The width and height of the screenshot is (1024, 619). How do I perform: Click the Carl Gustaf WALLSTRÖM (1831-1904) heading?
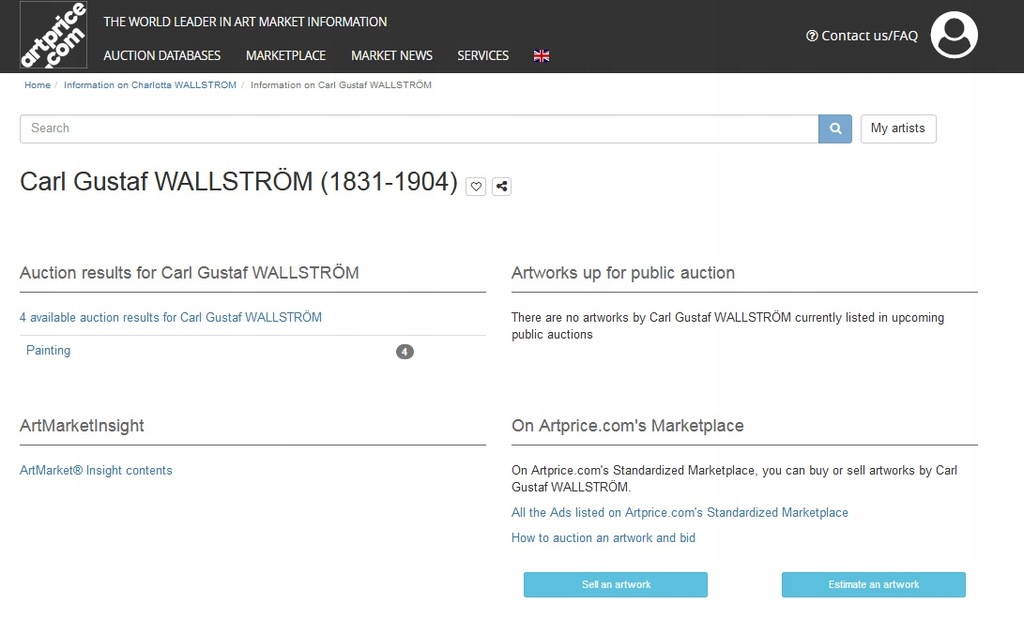tap(238, 182)
